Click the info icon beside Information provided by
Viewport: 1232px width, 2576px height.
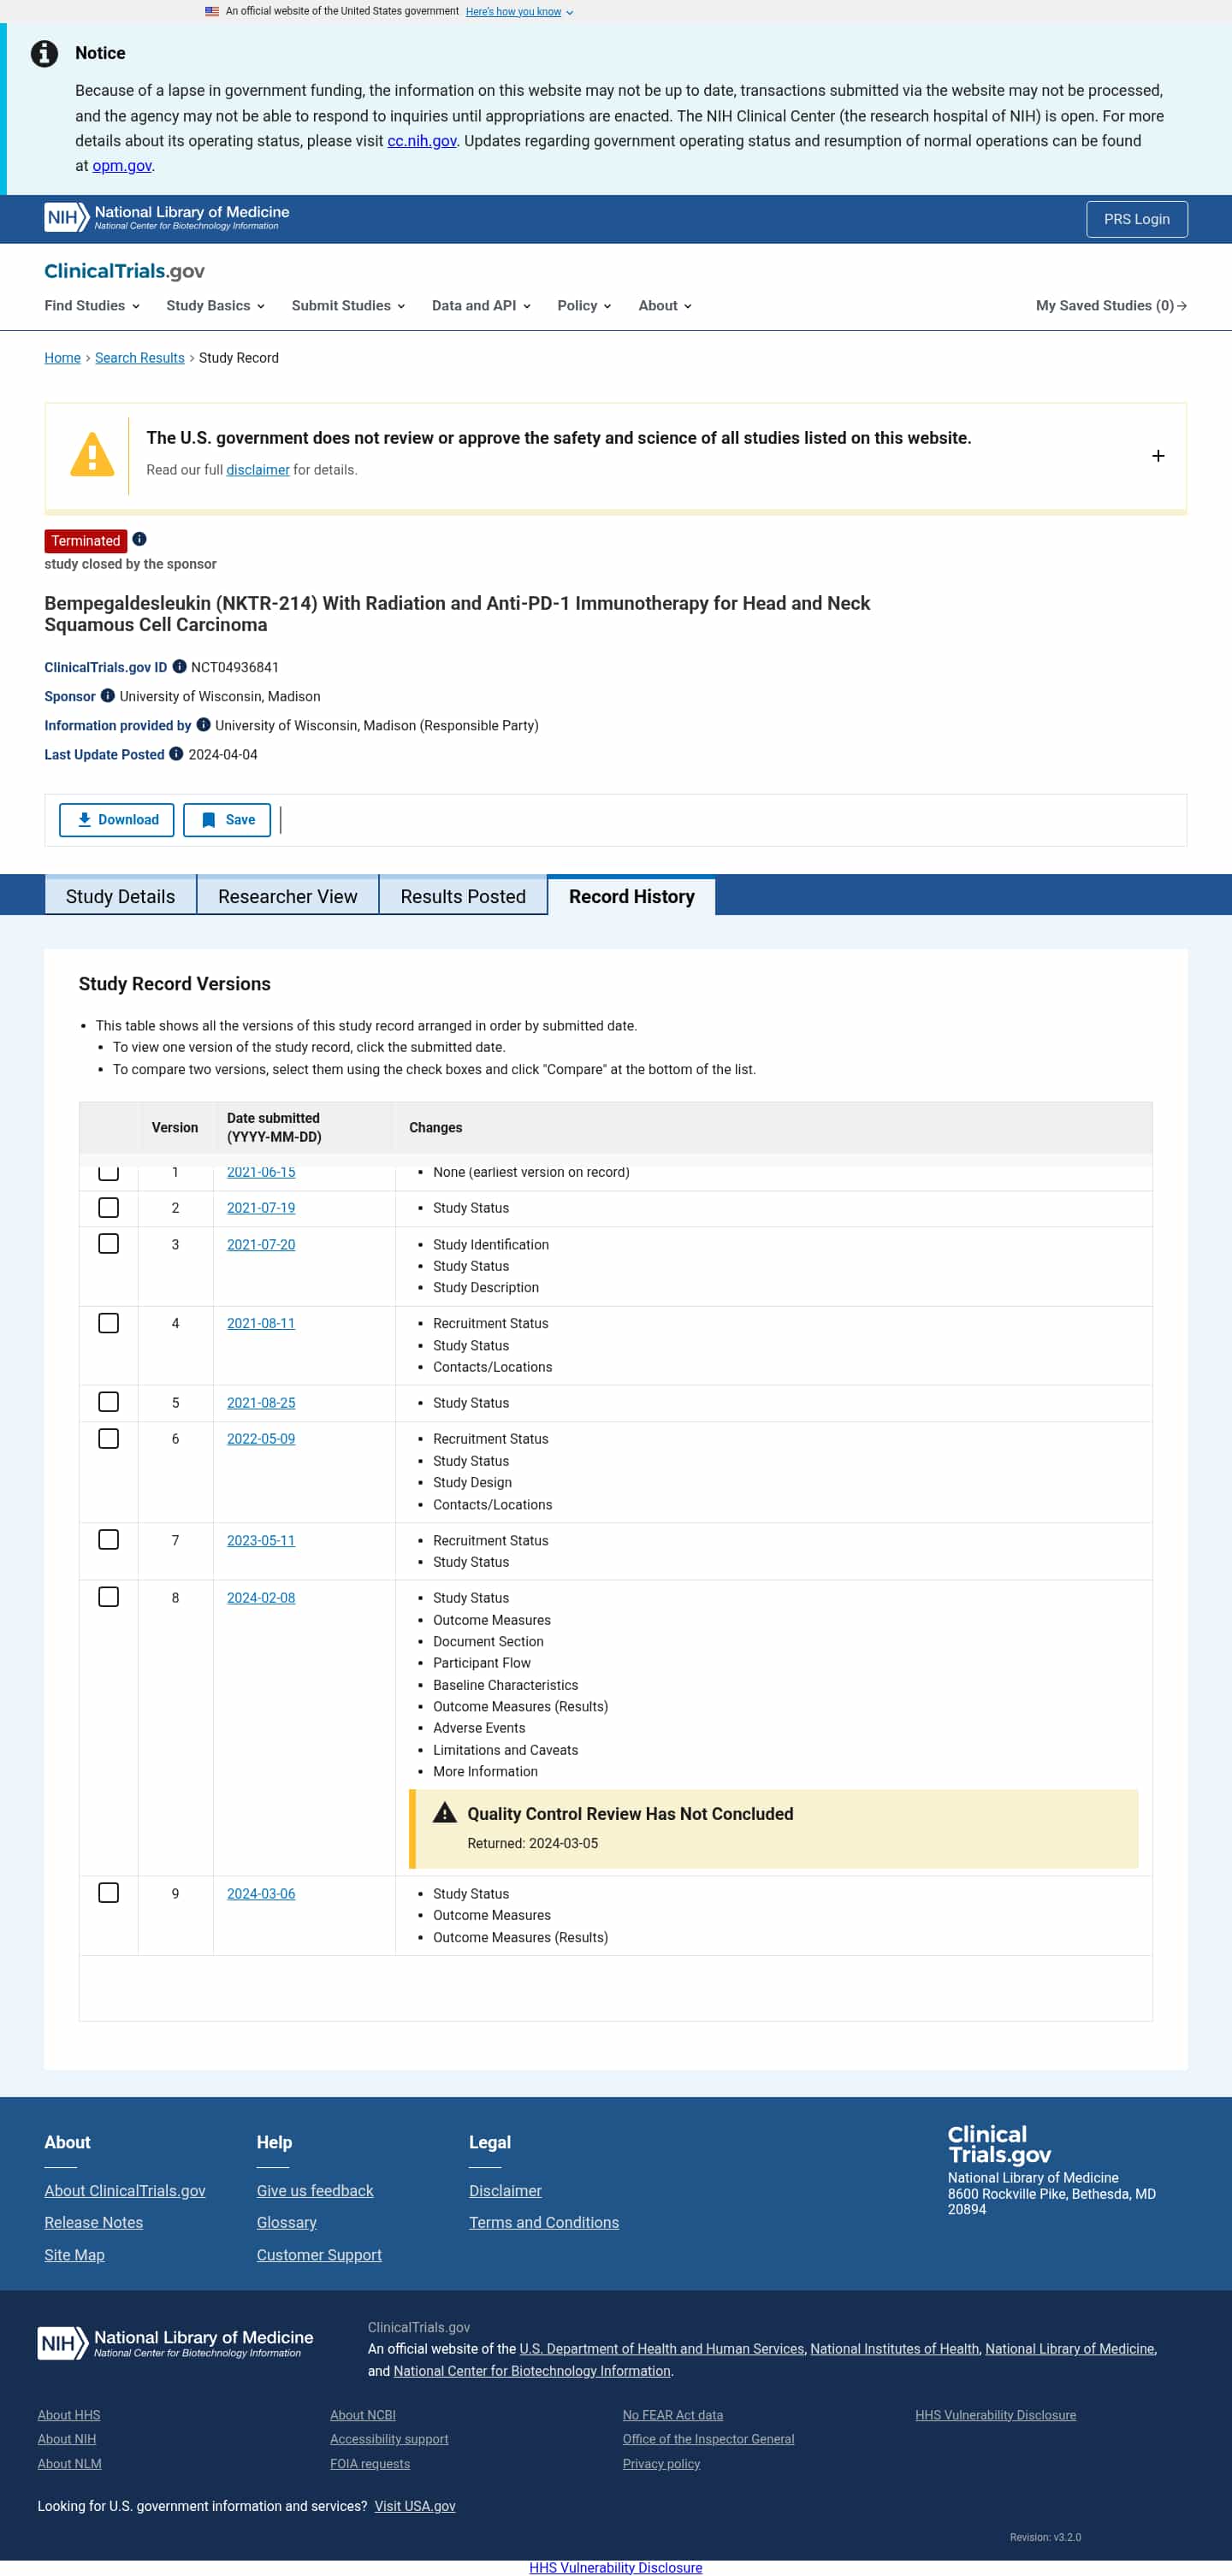click(x=203, y=724)
